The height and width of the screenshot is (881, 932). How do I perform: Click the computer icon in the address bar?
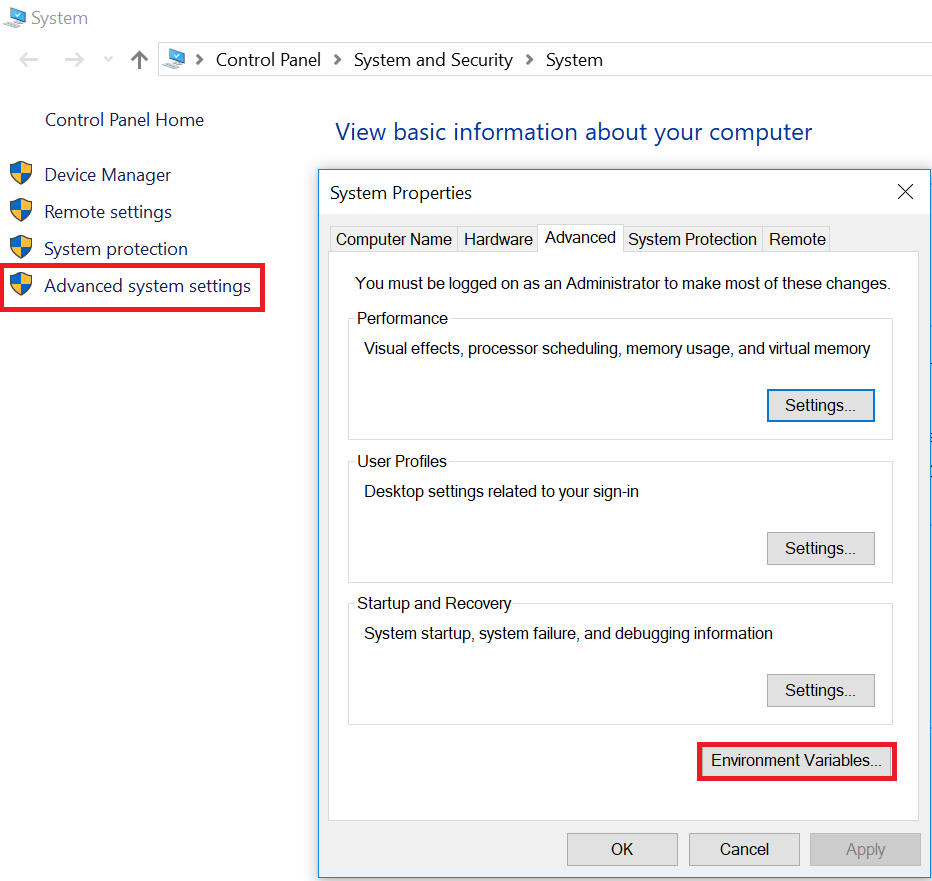pos(174,58)
